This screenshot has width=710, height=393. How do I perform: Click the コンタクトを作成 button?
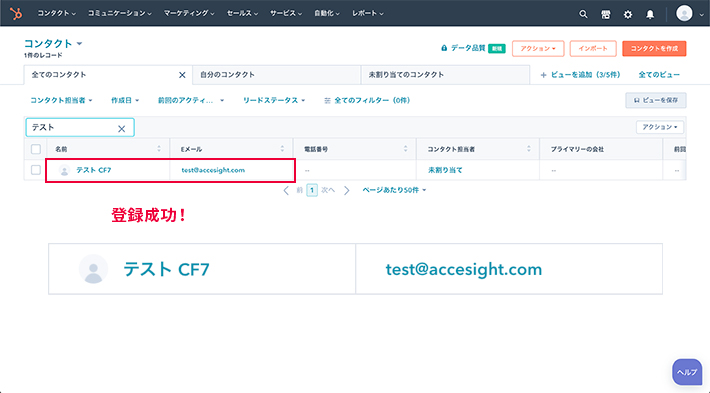pyautogui.click(x=654, y=48)
